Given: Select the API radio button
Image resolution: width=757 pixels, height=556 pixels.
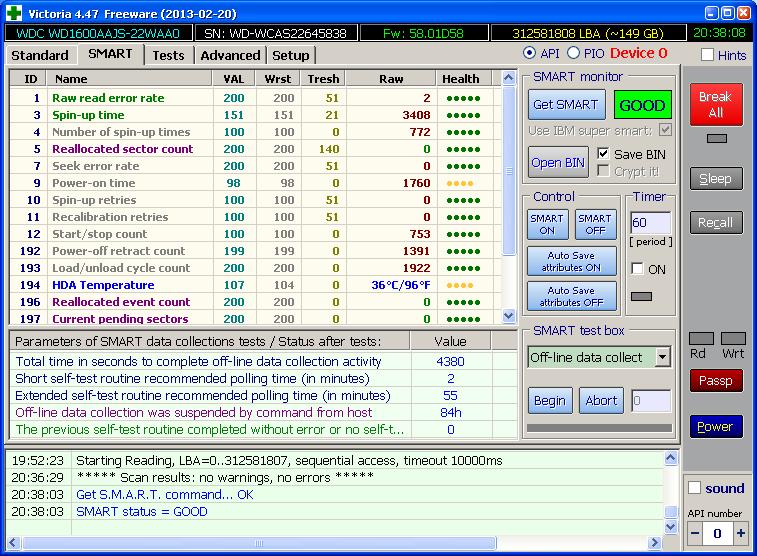Looking at the screenshot, I should point(529,53).
